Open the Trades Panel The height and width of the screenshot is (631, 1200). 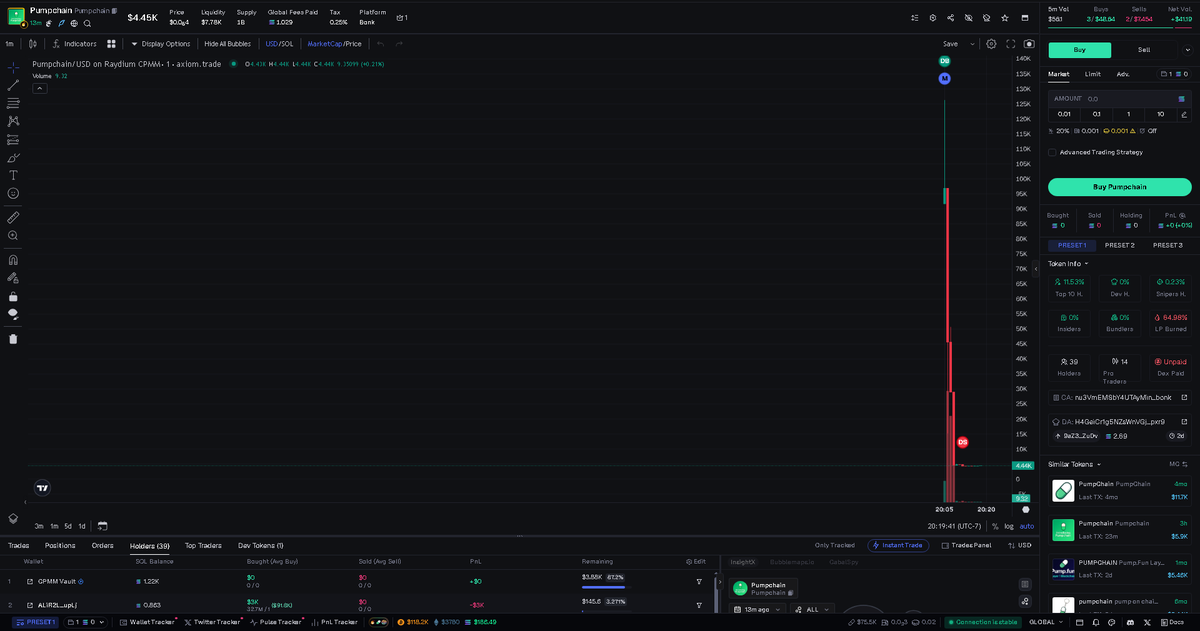pyautogui.click(x=965, y=545)
